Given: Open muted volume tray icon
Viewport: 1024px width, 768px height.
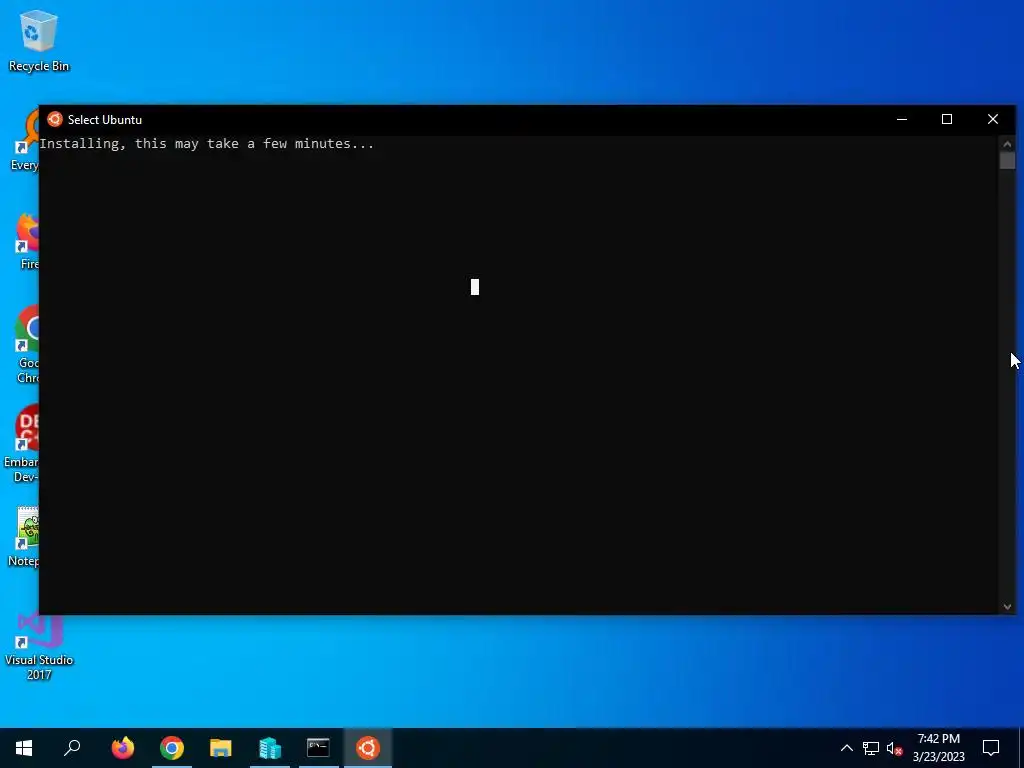Looking at the screenshot, I should (x=895, y=748).
